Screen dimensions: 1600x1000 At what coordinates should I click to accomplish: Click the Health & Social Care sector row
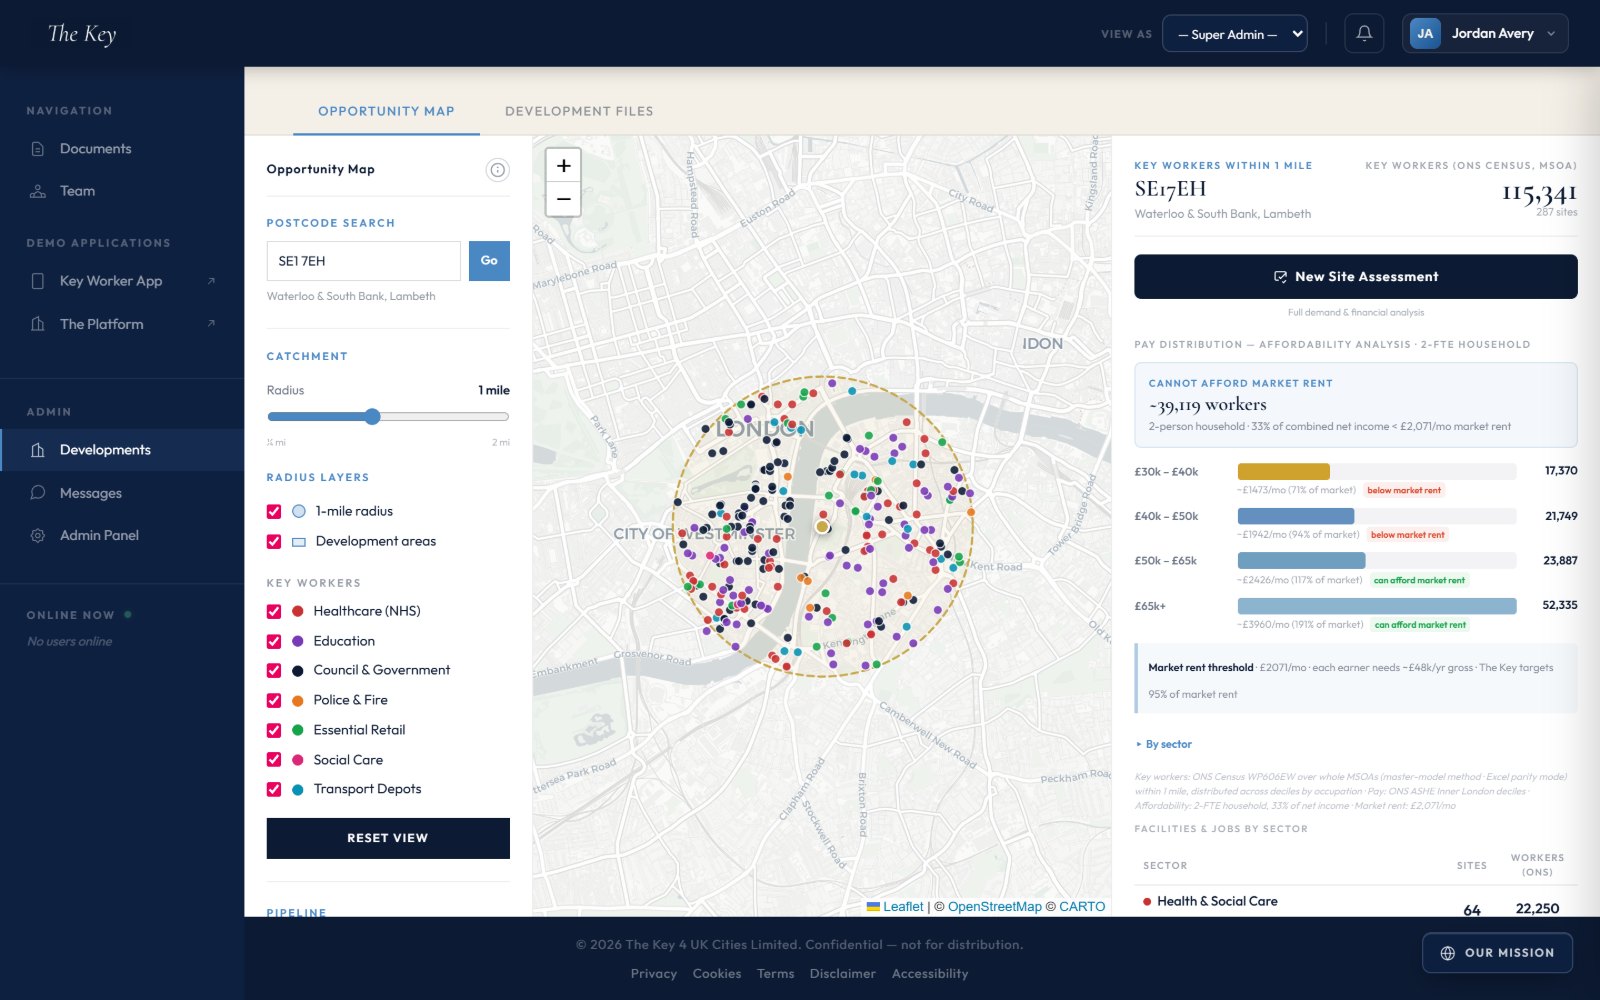click(x=1356, y=902)
